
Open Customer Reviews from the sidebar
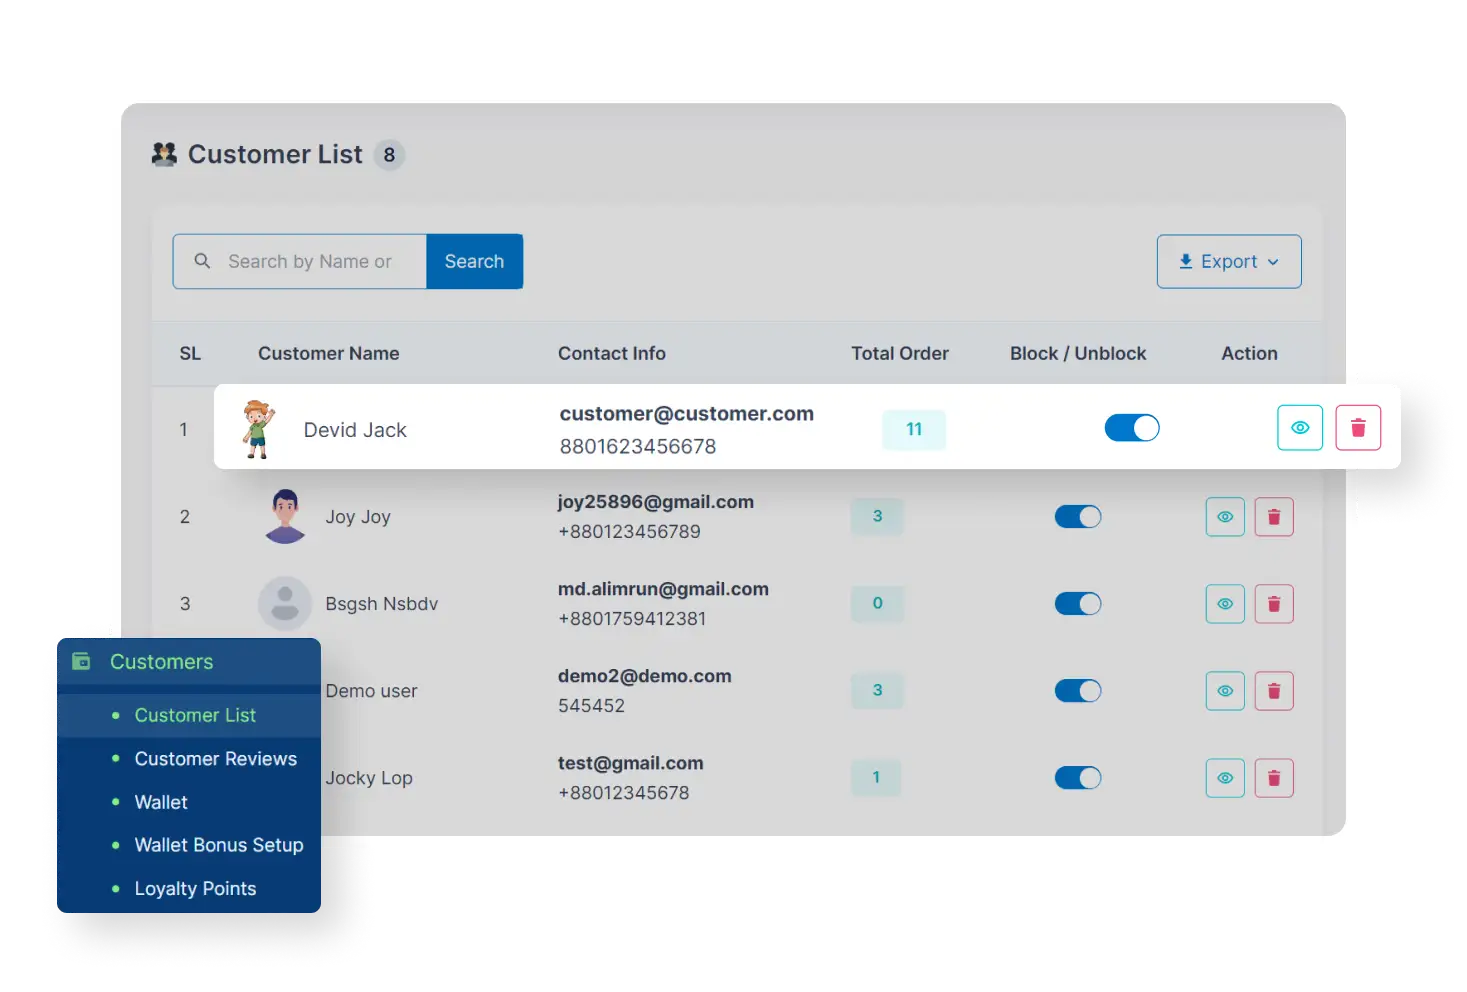click(x=215, y=758)
